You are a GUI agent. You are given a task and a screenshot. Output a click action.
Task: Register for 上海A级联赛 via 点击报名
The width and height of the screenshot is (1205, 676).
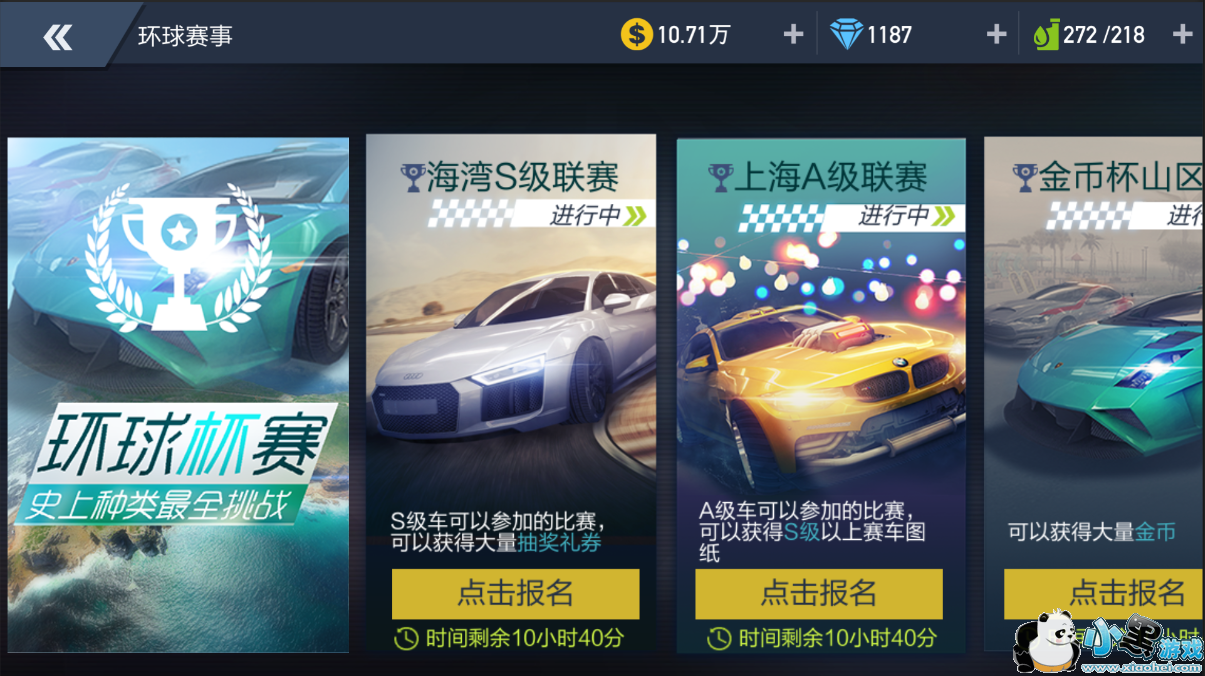pyautogui.click(x=819, y=593)
